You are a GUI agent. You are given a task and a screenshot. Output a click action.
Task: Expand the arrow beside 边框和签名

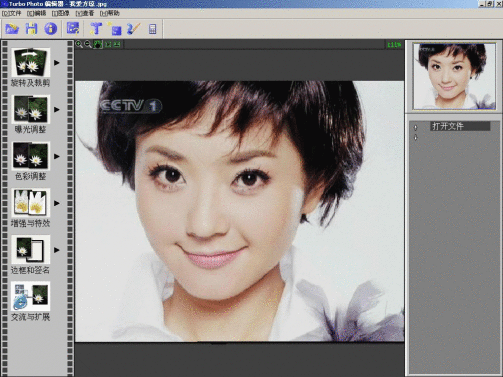[x=57, y=250]
